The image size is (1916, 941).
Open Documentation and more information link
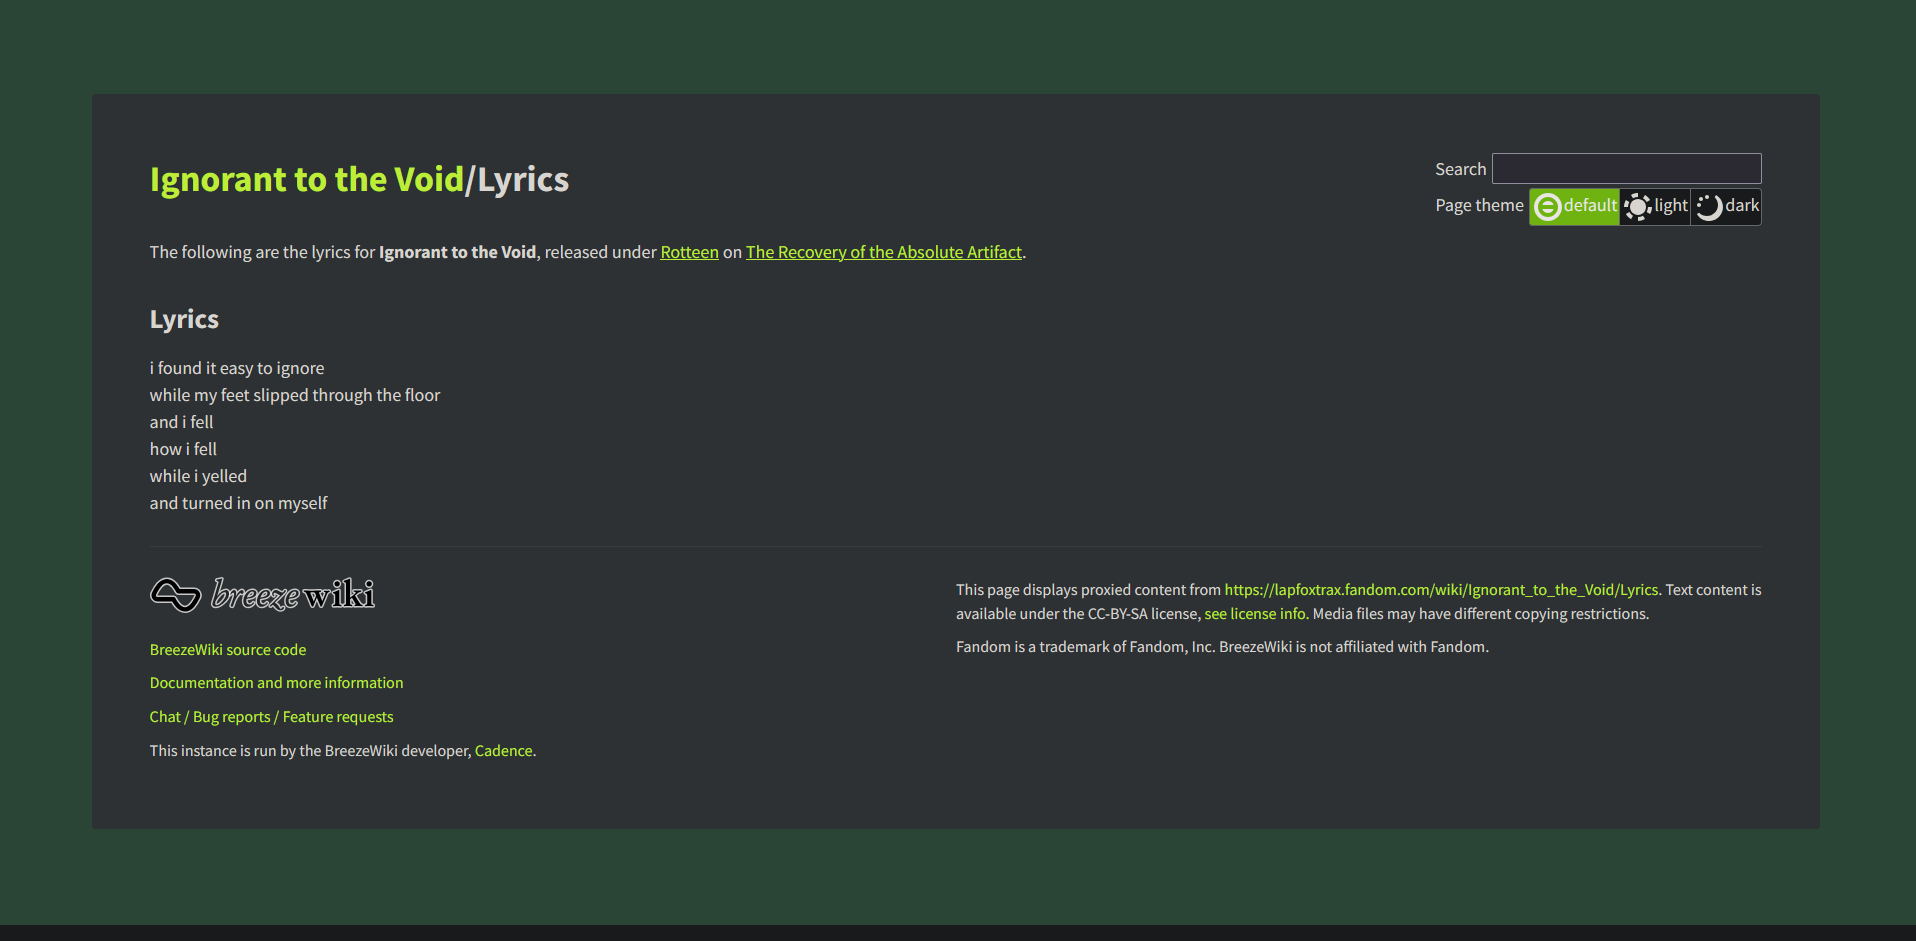276,683
